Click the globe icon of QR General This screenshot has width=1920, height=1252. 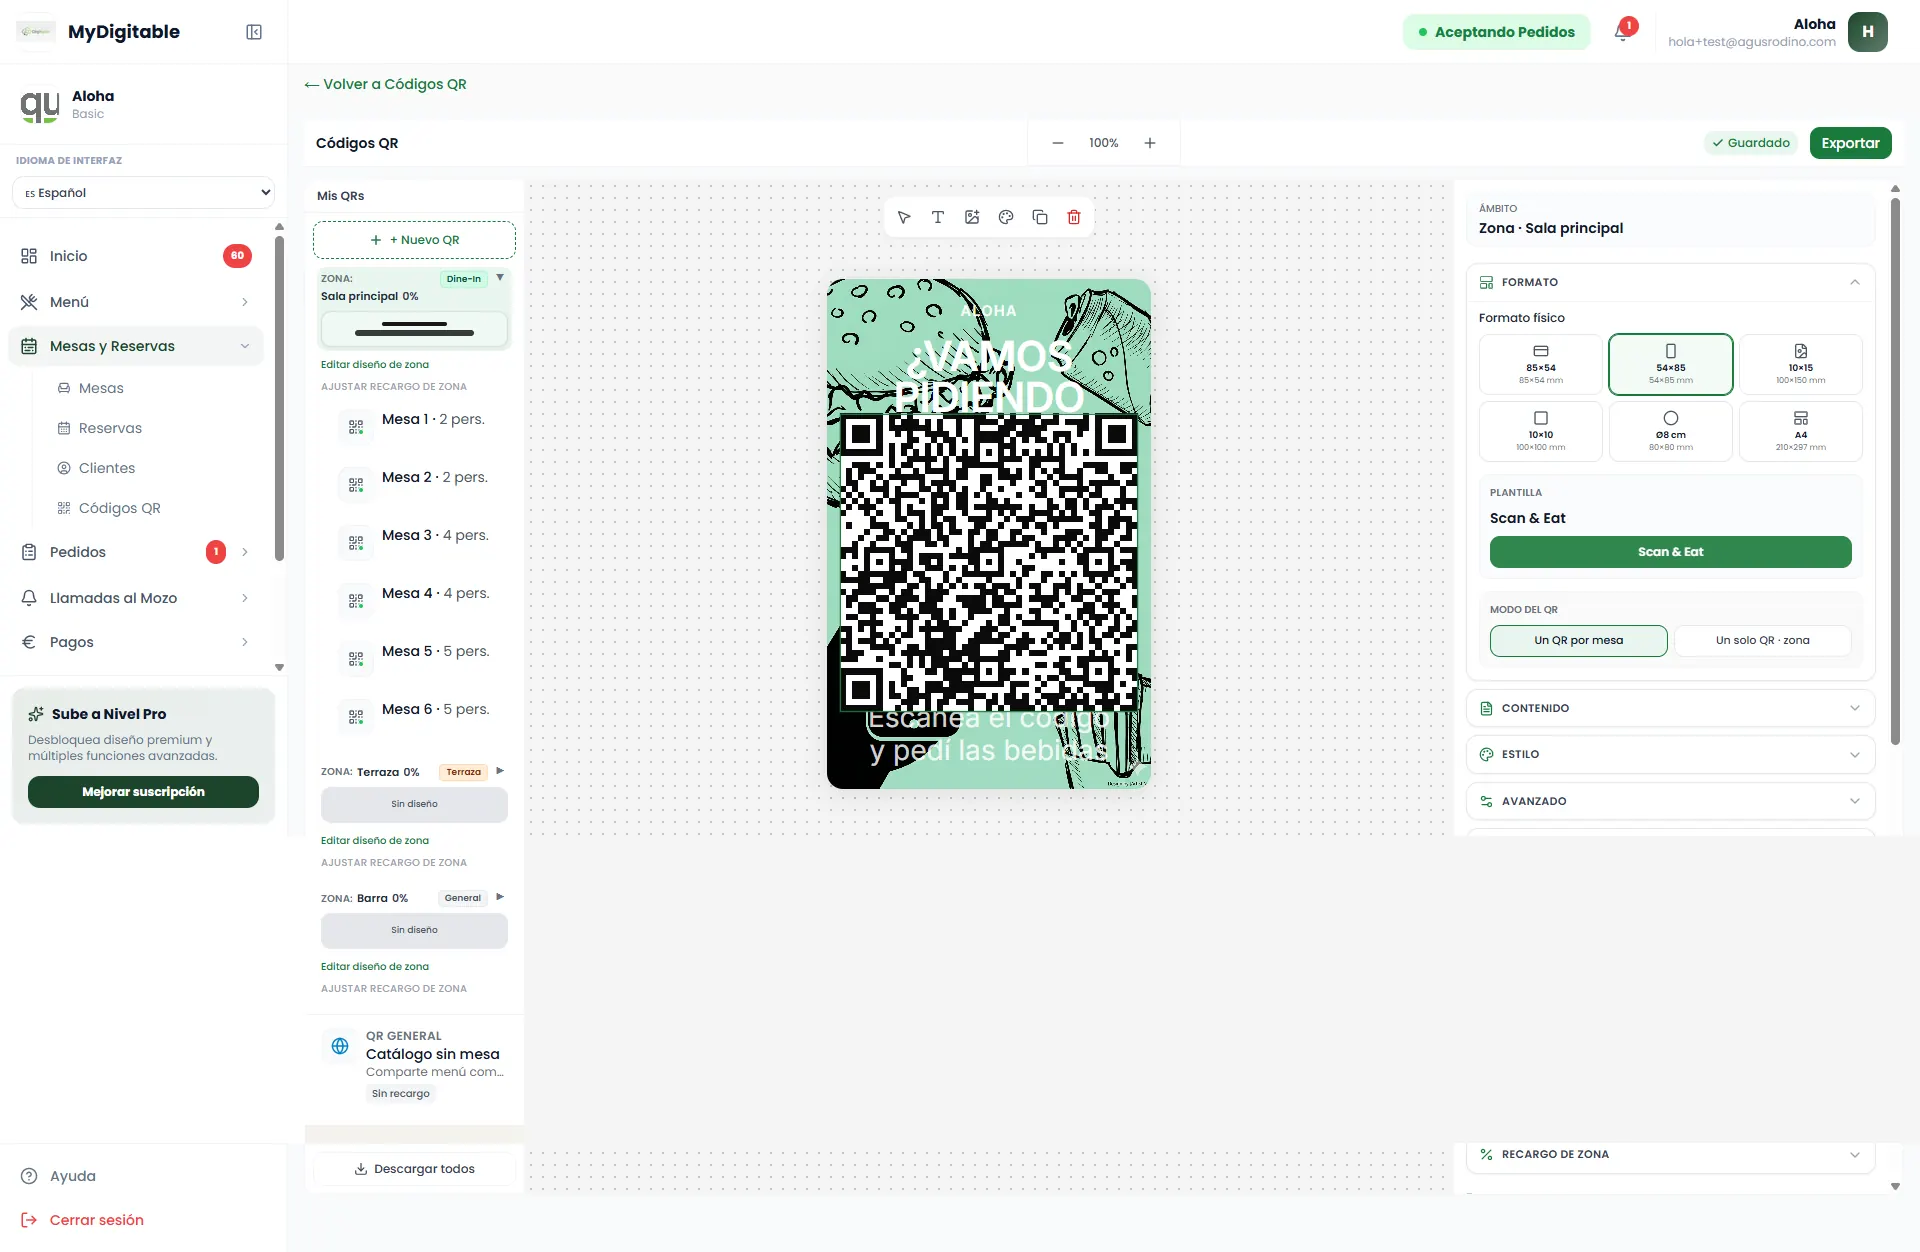(x=340, y=1046)
